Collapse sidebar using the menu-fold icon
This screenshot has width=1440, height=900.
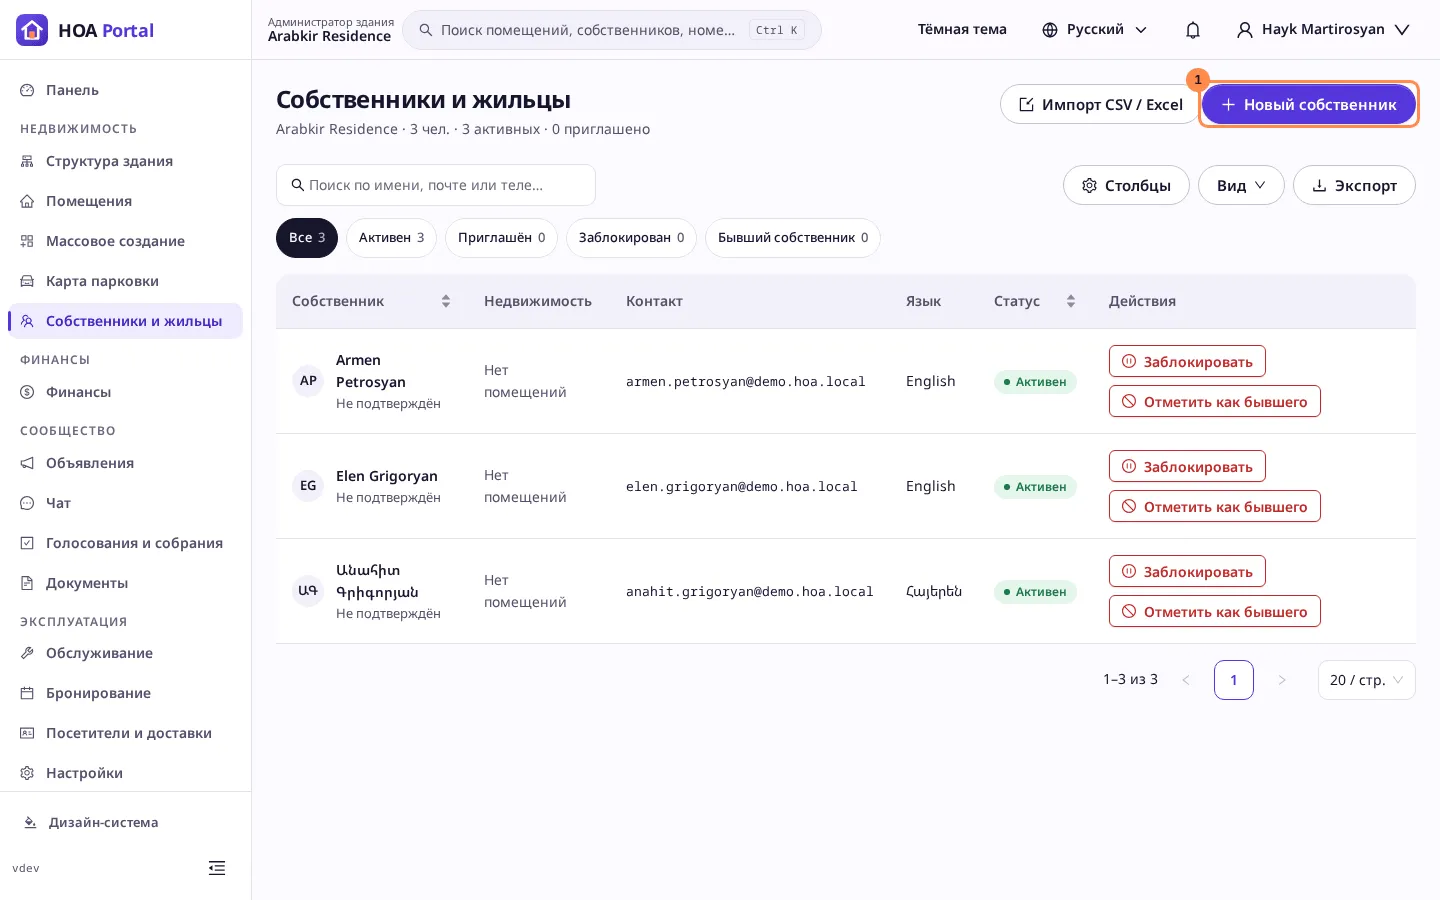217,868
